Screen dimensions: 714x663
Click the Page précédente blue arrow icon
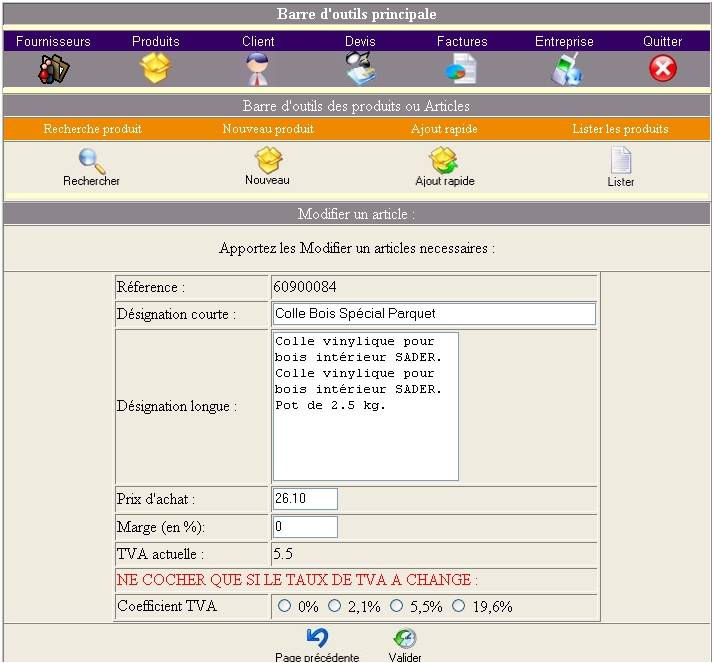pyautogui.click(x=317, y=638)
